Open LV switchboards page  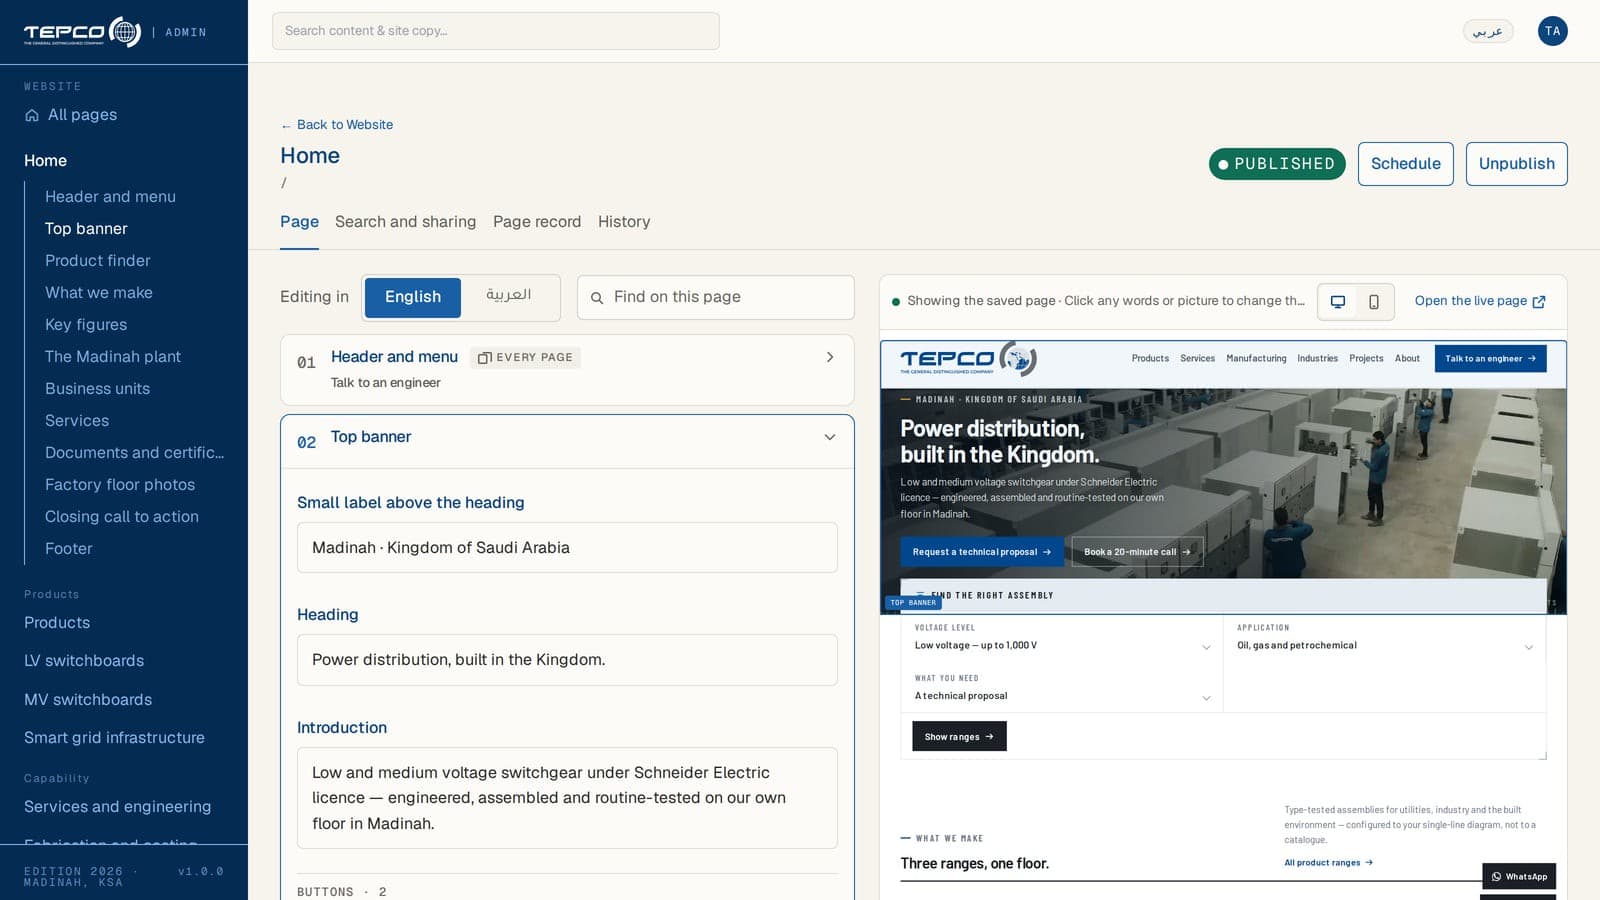pos(84,661)
